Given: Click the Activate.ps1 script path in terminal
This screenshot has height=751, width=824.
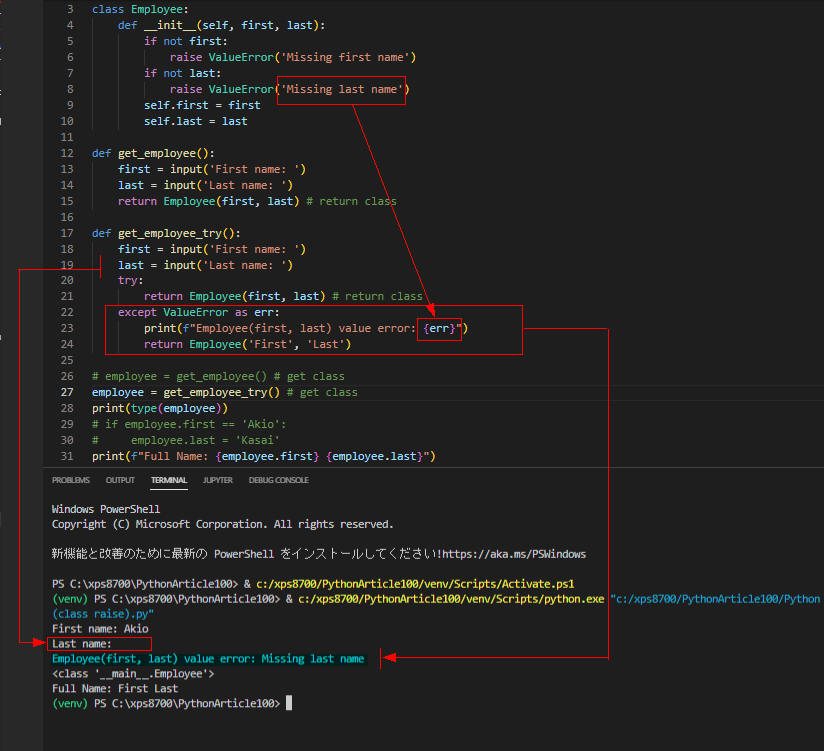Looking at the screenshot, I should pyautogui.click(x=415, y=584).
